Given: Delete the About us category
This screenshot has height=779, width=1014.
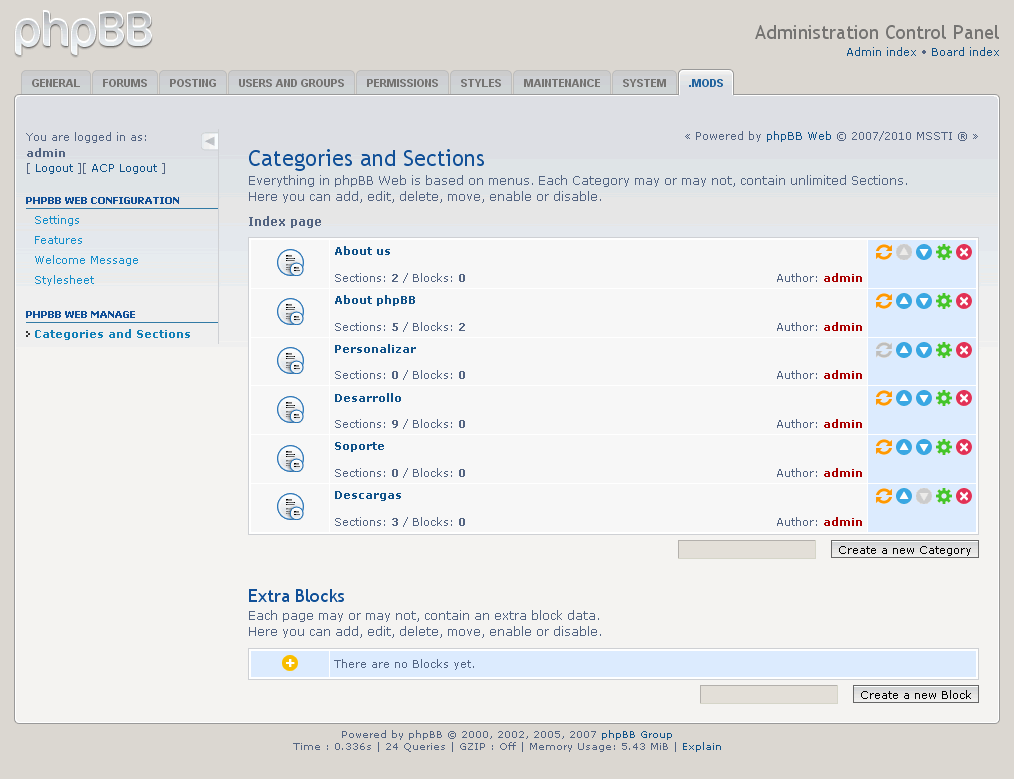Looking at the screenshot, I should 964,252.
